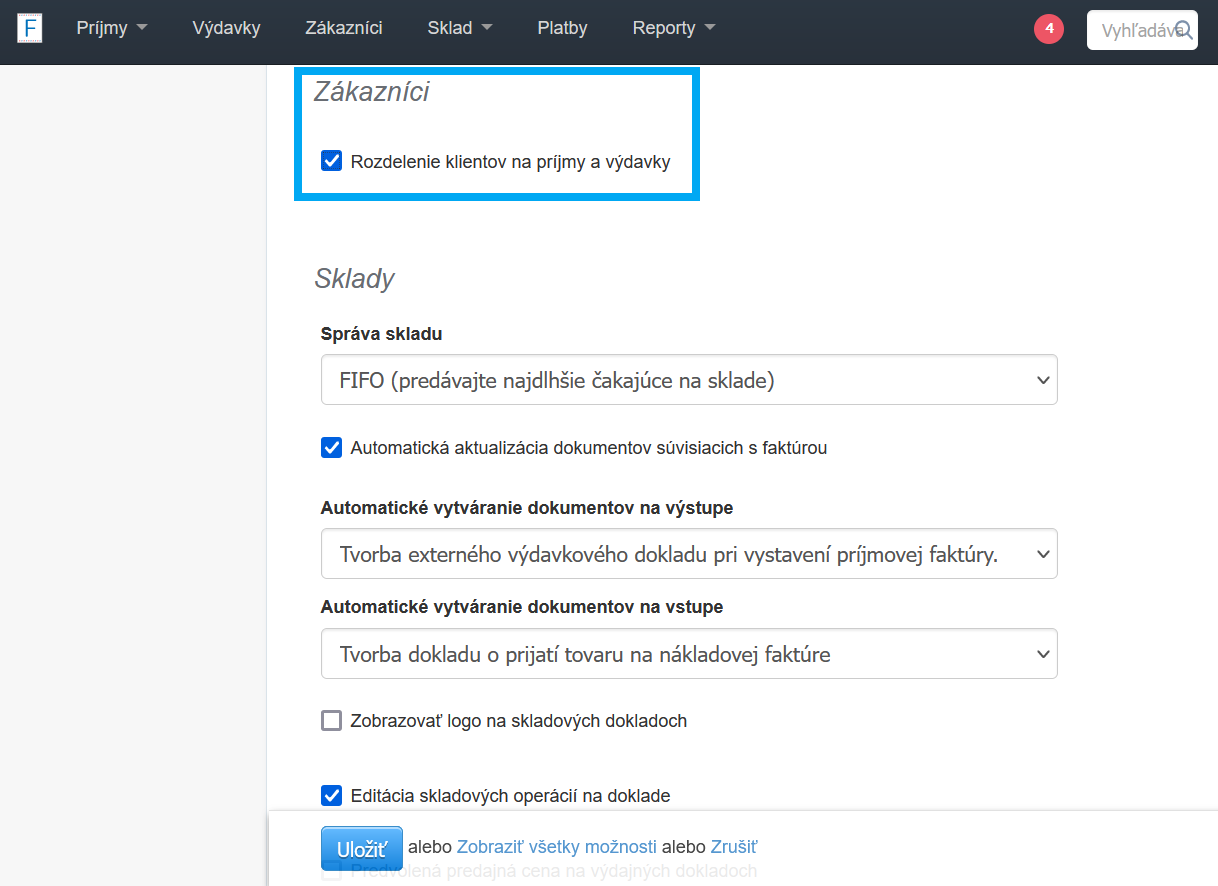This screenshot has height=886, width=1218.
Task: Click the Uložiť save button
Action: (361, 849)
